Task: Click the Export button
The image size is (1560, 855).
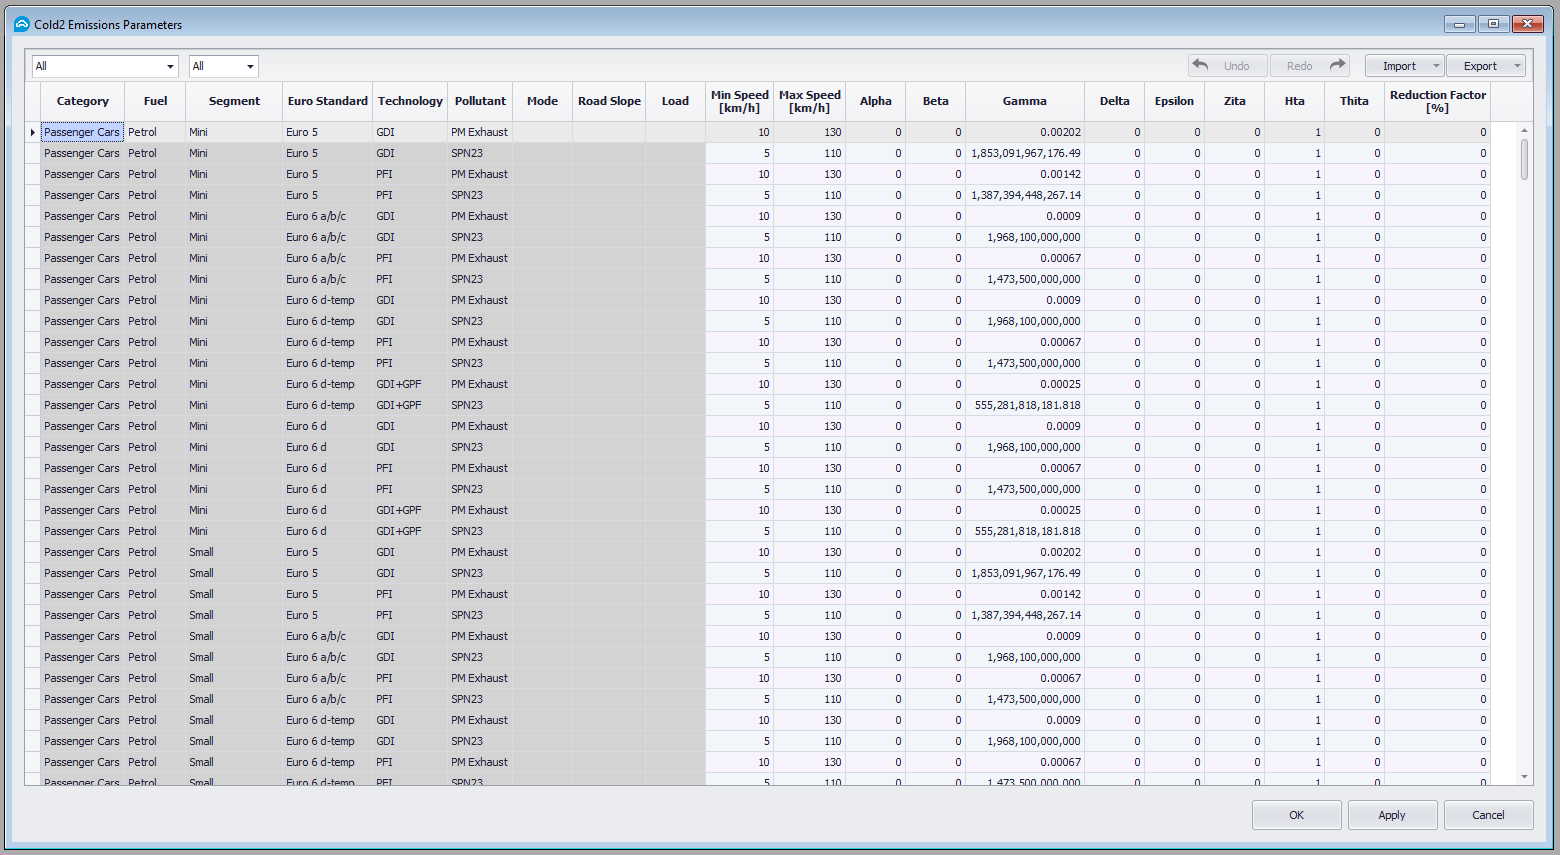Action: [1481, 65]
